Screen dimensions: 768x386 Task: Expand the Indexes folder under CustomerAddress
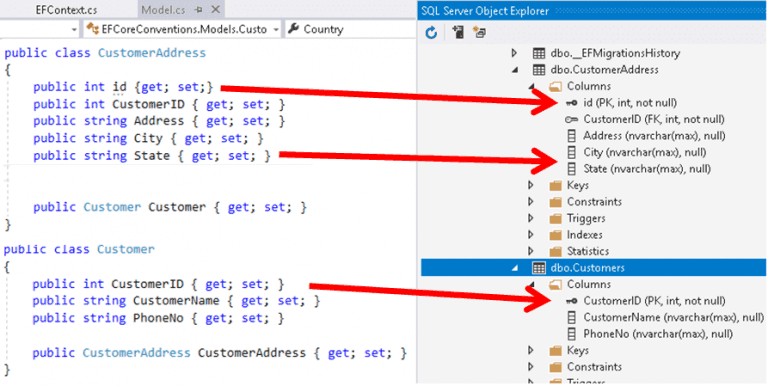point(530,235)
